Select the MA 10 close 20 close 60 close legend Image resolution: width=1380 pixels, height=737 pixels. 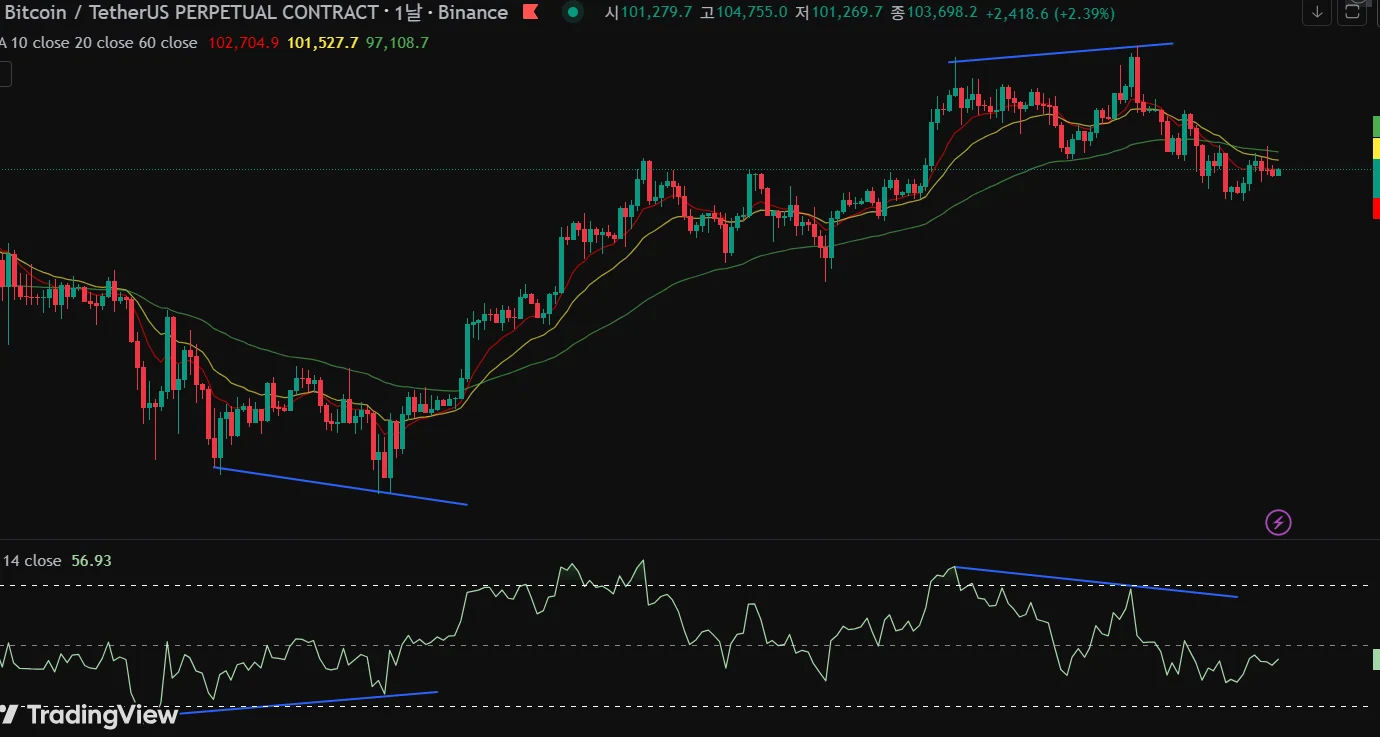[x=99, y=43]
